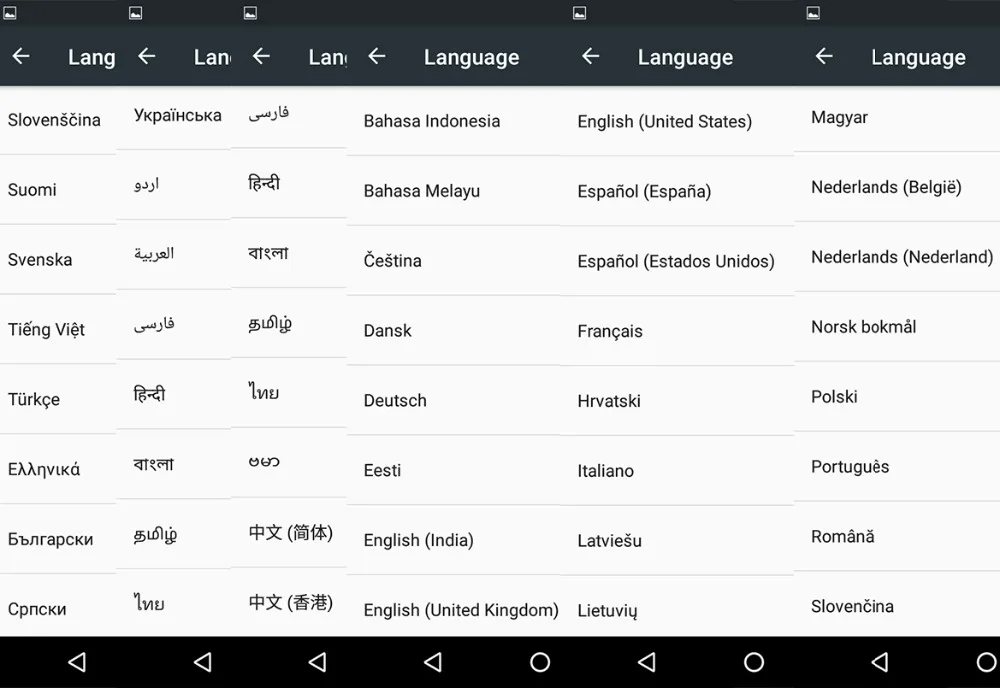The image size is (1000, 688).
Task: Select Nederlands (België)
Action: (897, 187)
